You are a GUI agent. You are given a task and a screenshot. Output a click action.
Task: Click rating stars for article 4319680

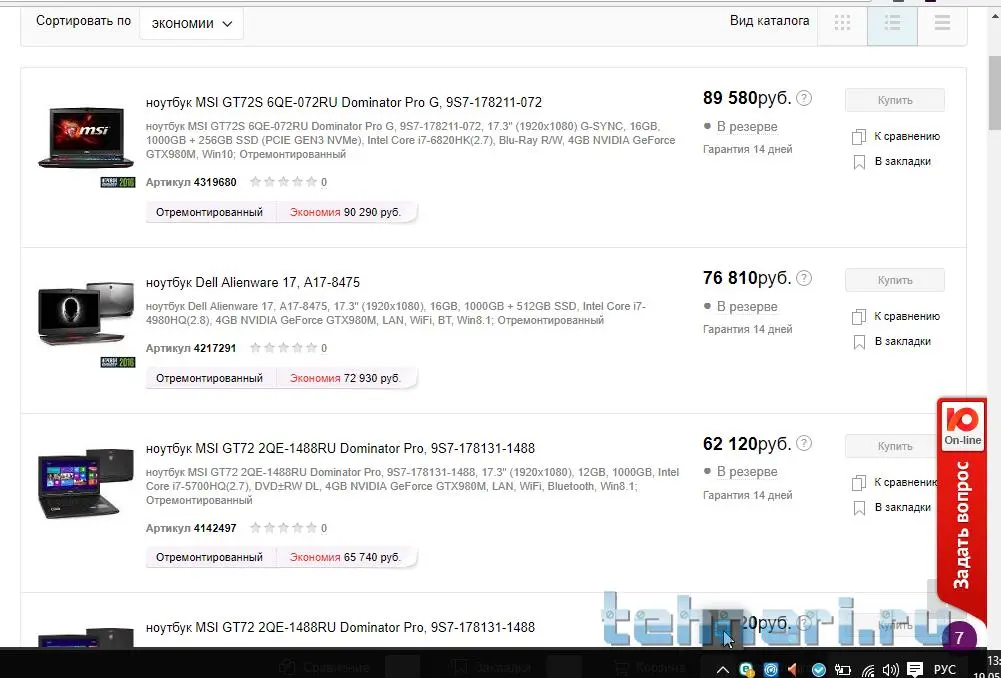tap(283, 182)
